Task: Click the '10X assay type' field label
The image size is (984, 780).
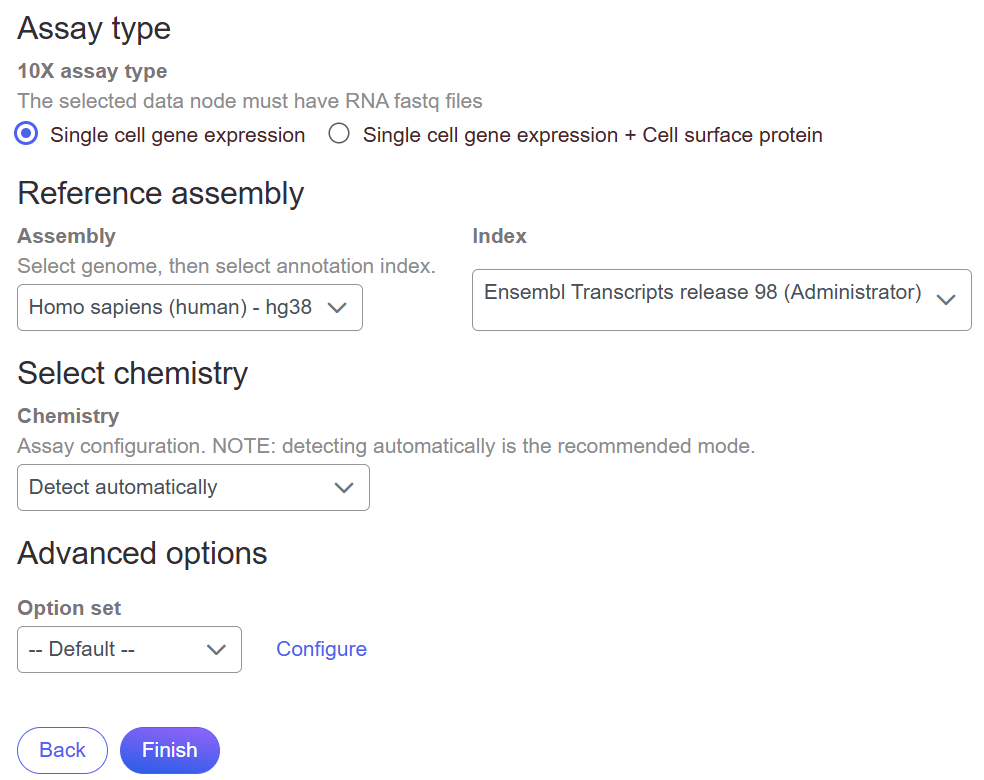Action: click(92, 72)
